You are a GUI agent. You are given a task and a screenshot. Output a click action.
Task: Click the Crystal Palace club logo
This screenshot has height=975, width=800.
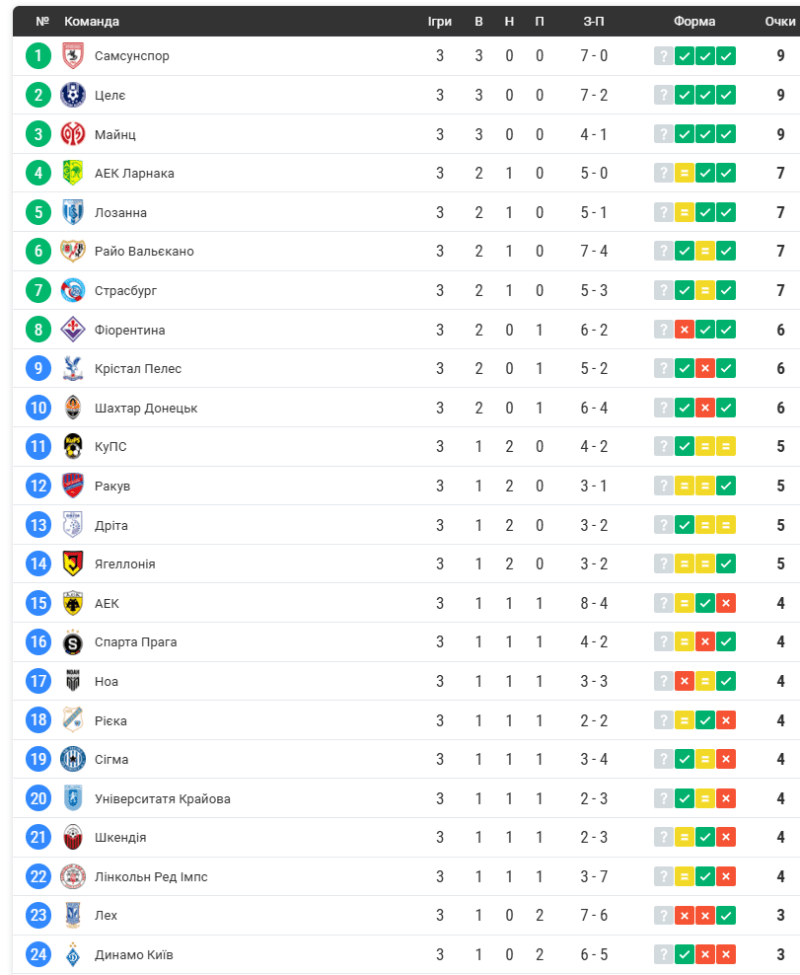pos(73,368)
